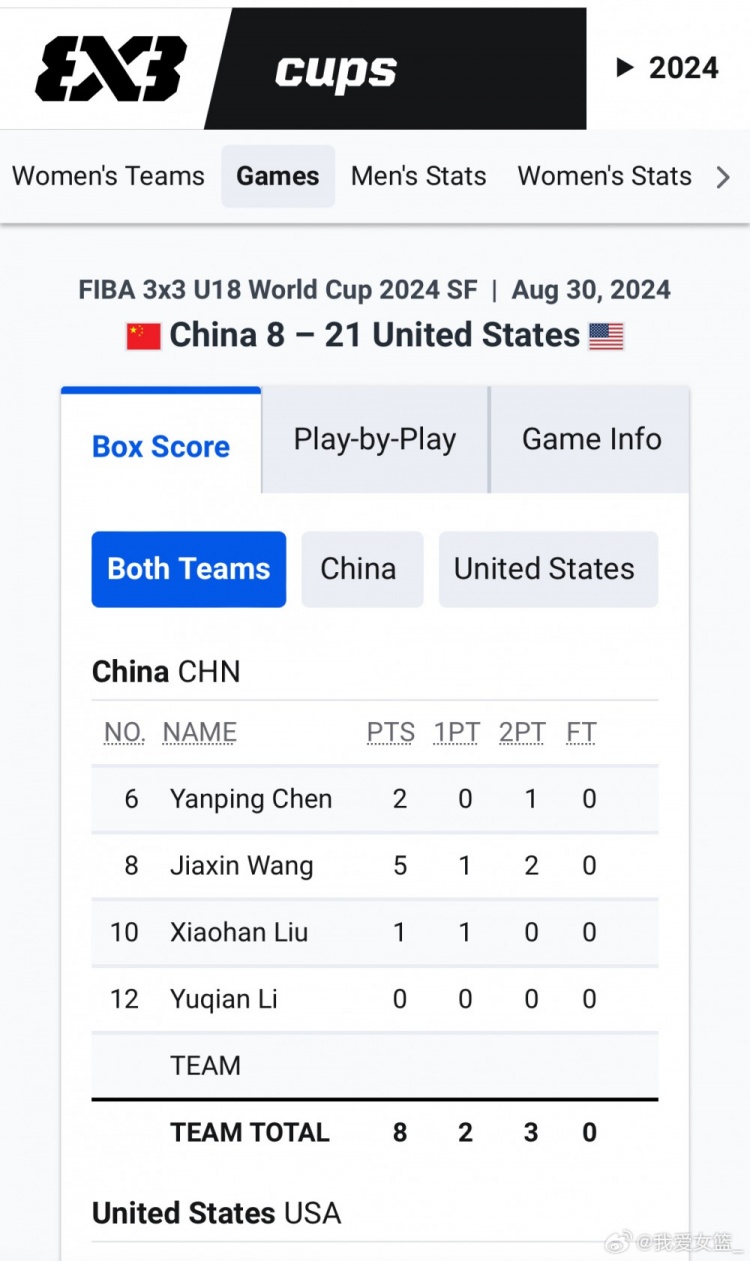Switch to Play-by-Play tab
750x1261 pixels.
pos(375,440)
